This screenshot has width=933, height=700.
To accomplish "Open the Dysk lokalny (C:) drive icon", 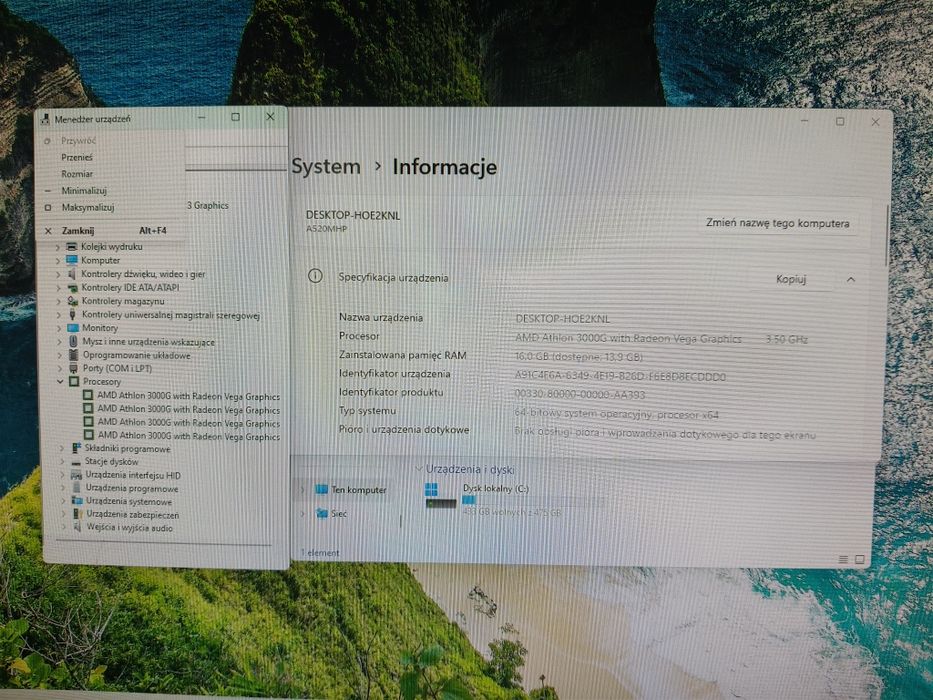I will click(440, 496).
